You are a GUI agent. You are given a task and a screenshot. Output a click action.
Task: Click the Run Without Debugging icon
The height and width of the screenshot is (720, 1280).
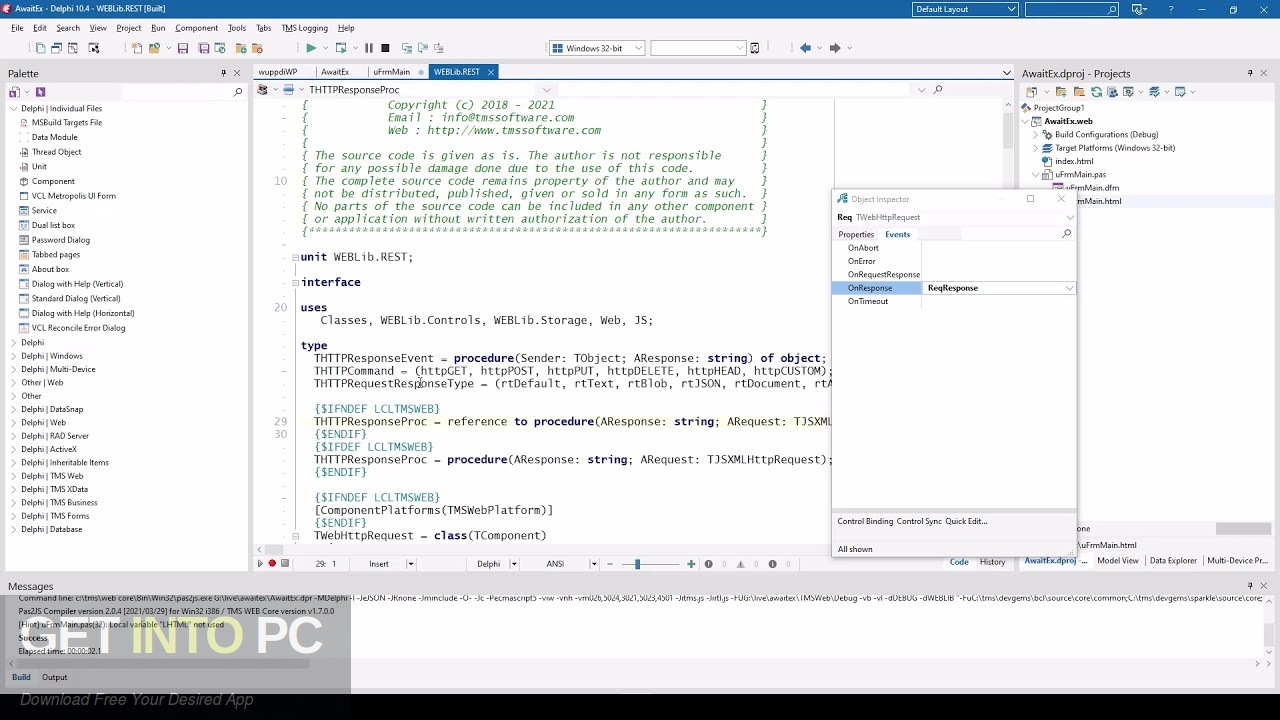pos(341,48)
